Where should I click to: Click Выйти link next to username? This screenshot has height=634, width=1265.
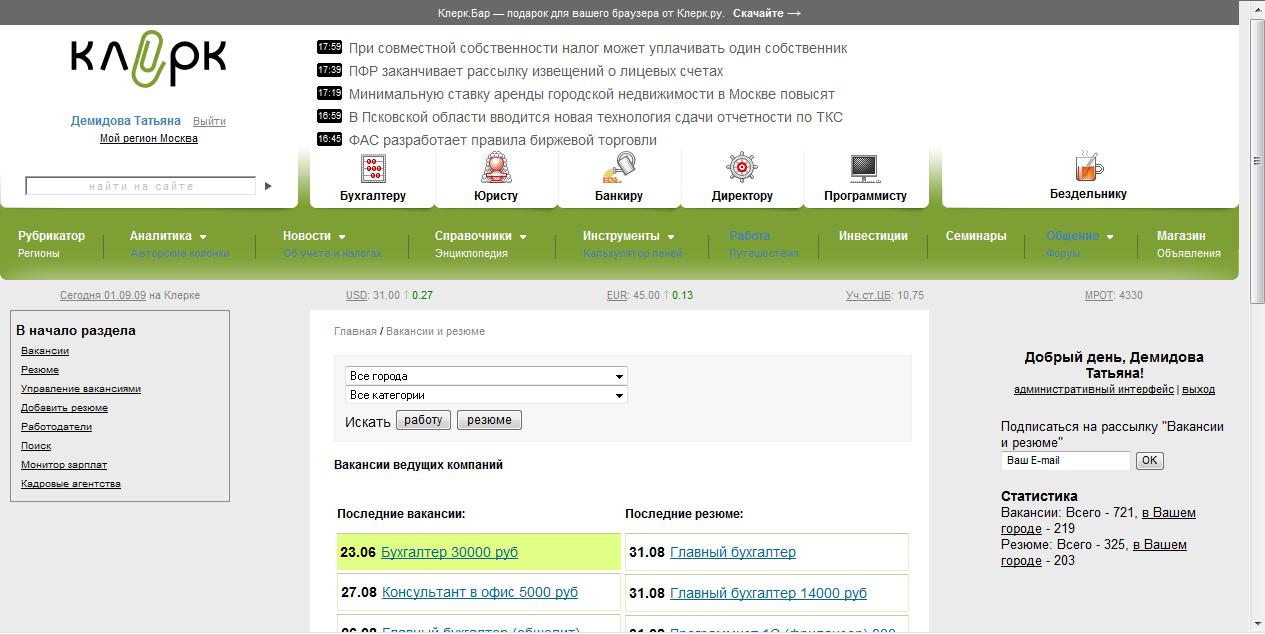209,121
